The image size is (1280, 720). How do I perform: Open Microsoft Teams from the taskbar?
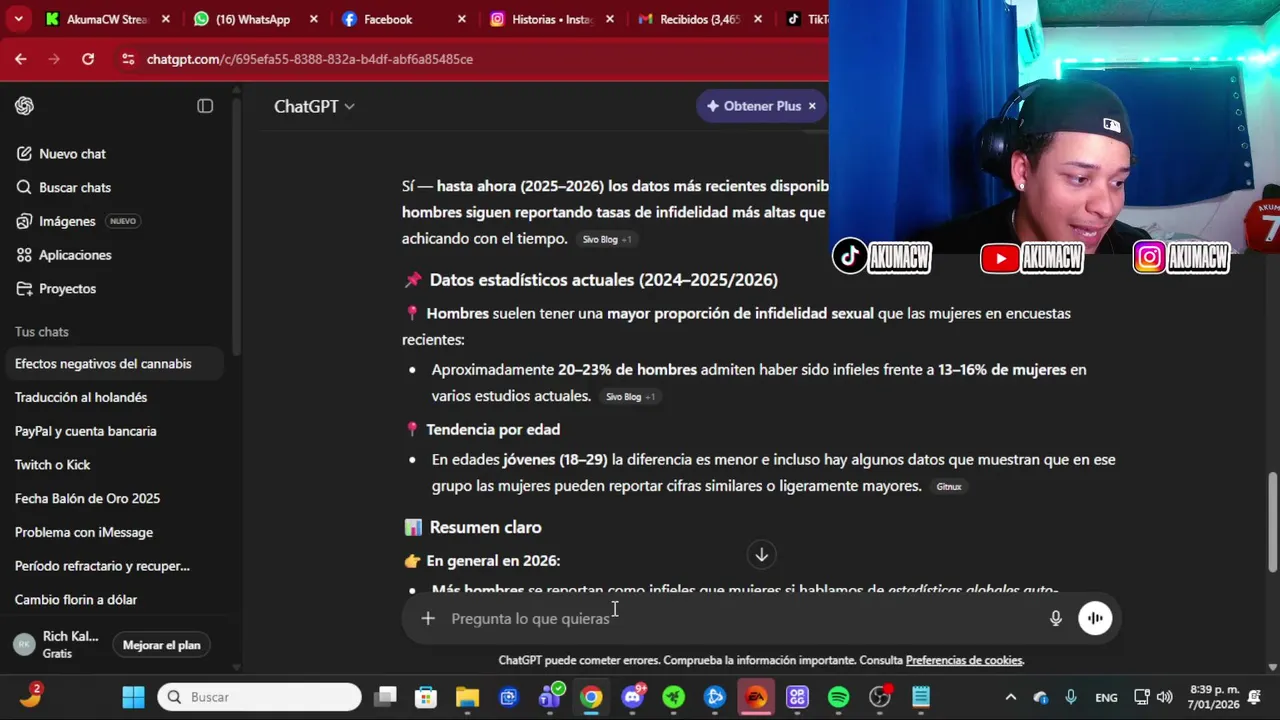pyautogui.click(x=549, y=697)
